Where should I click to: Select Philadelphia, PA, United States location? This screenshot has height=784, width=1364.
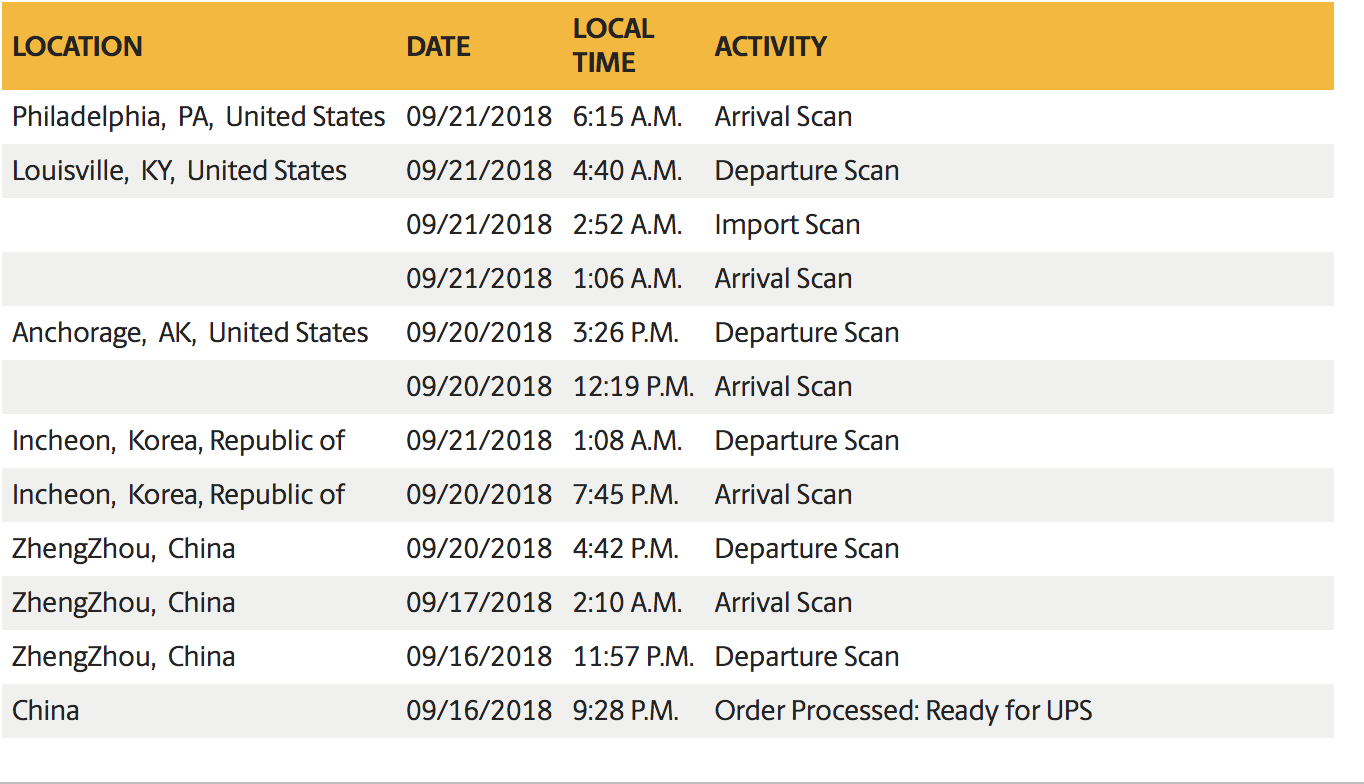click(198, 117)
